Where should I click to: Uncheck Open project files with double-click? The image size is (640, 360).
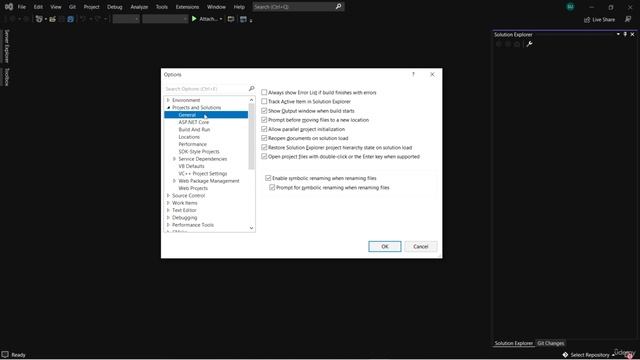pos(264,156)
